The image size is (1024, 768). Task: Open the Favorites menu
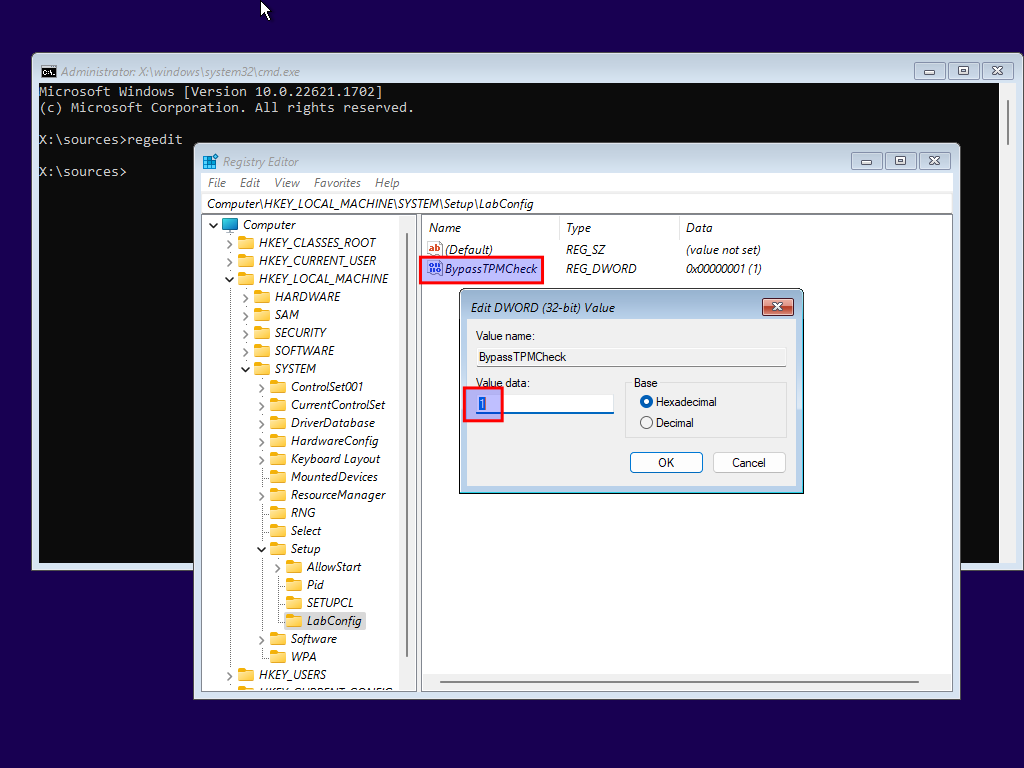coord(337,183)
